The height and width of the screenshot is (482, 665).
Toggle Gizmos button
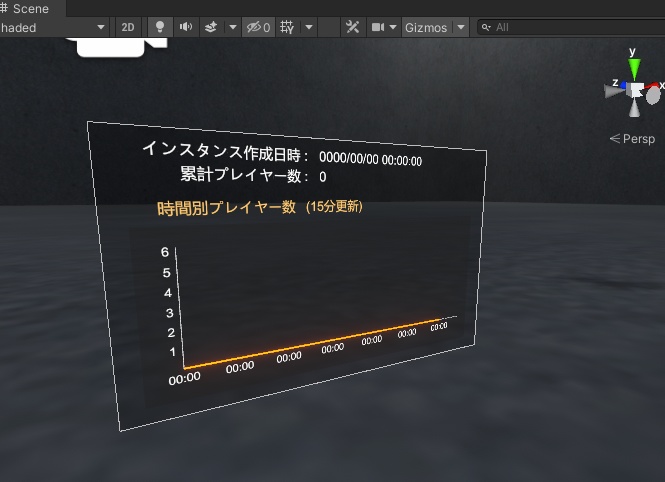tap(426, 28)
